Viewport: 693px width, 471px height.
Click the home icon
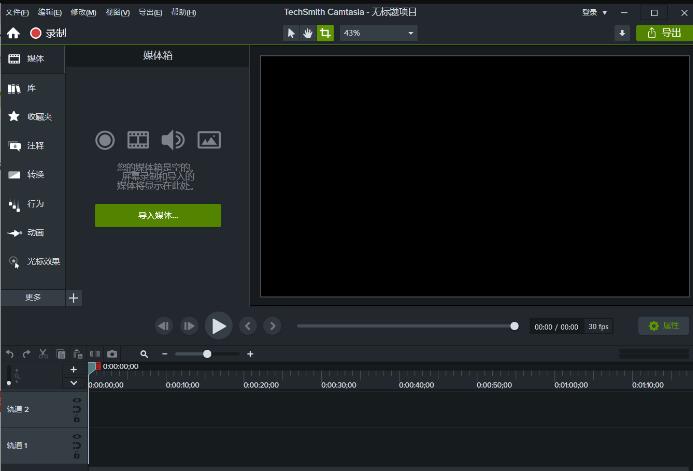pyautogui.click(x=13, y=33)
